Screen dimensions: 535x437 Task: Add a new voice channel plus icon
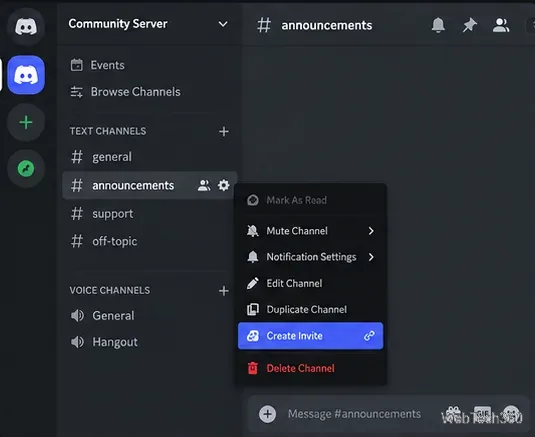click(x=224, y=291)
